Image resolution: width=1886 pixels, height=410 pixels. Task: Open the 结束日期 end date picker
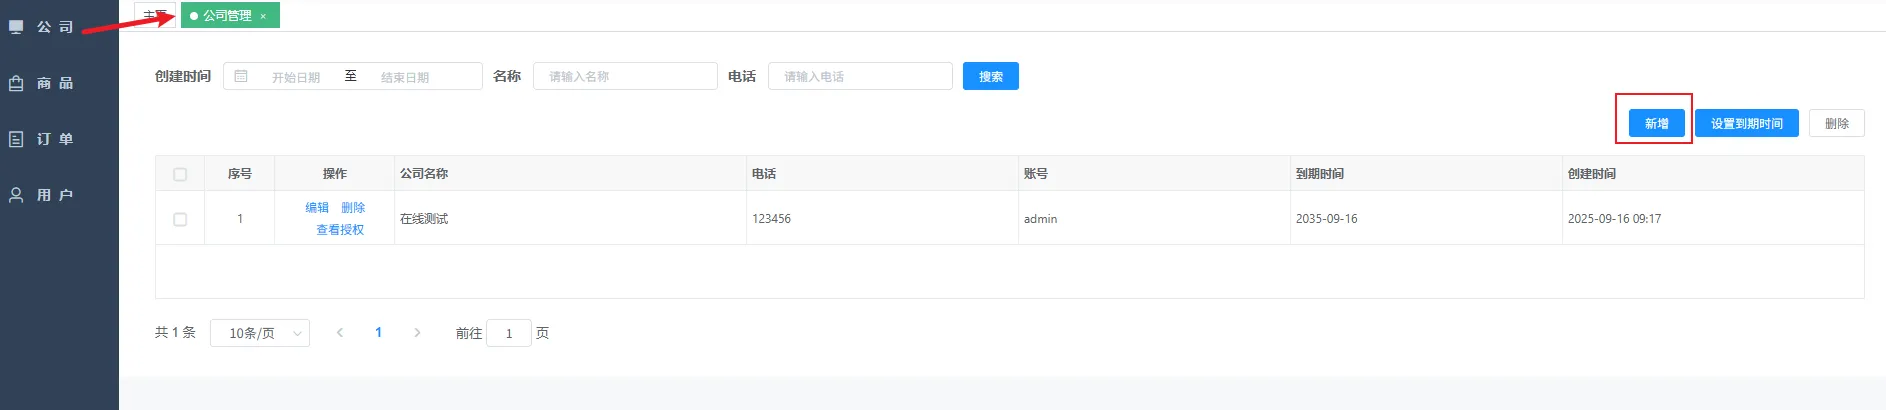(x=405, y=77)
